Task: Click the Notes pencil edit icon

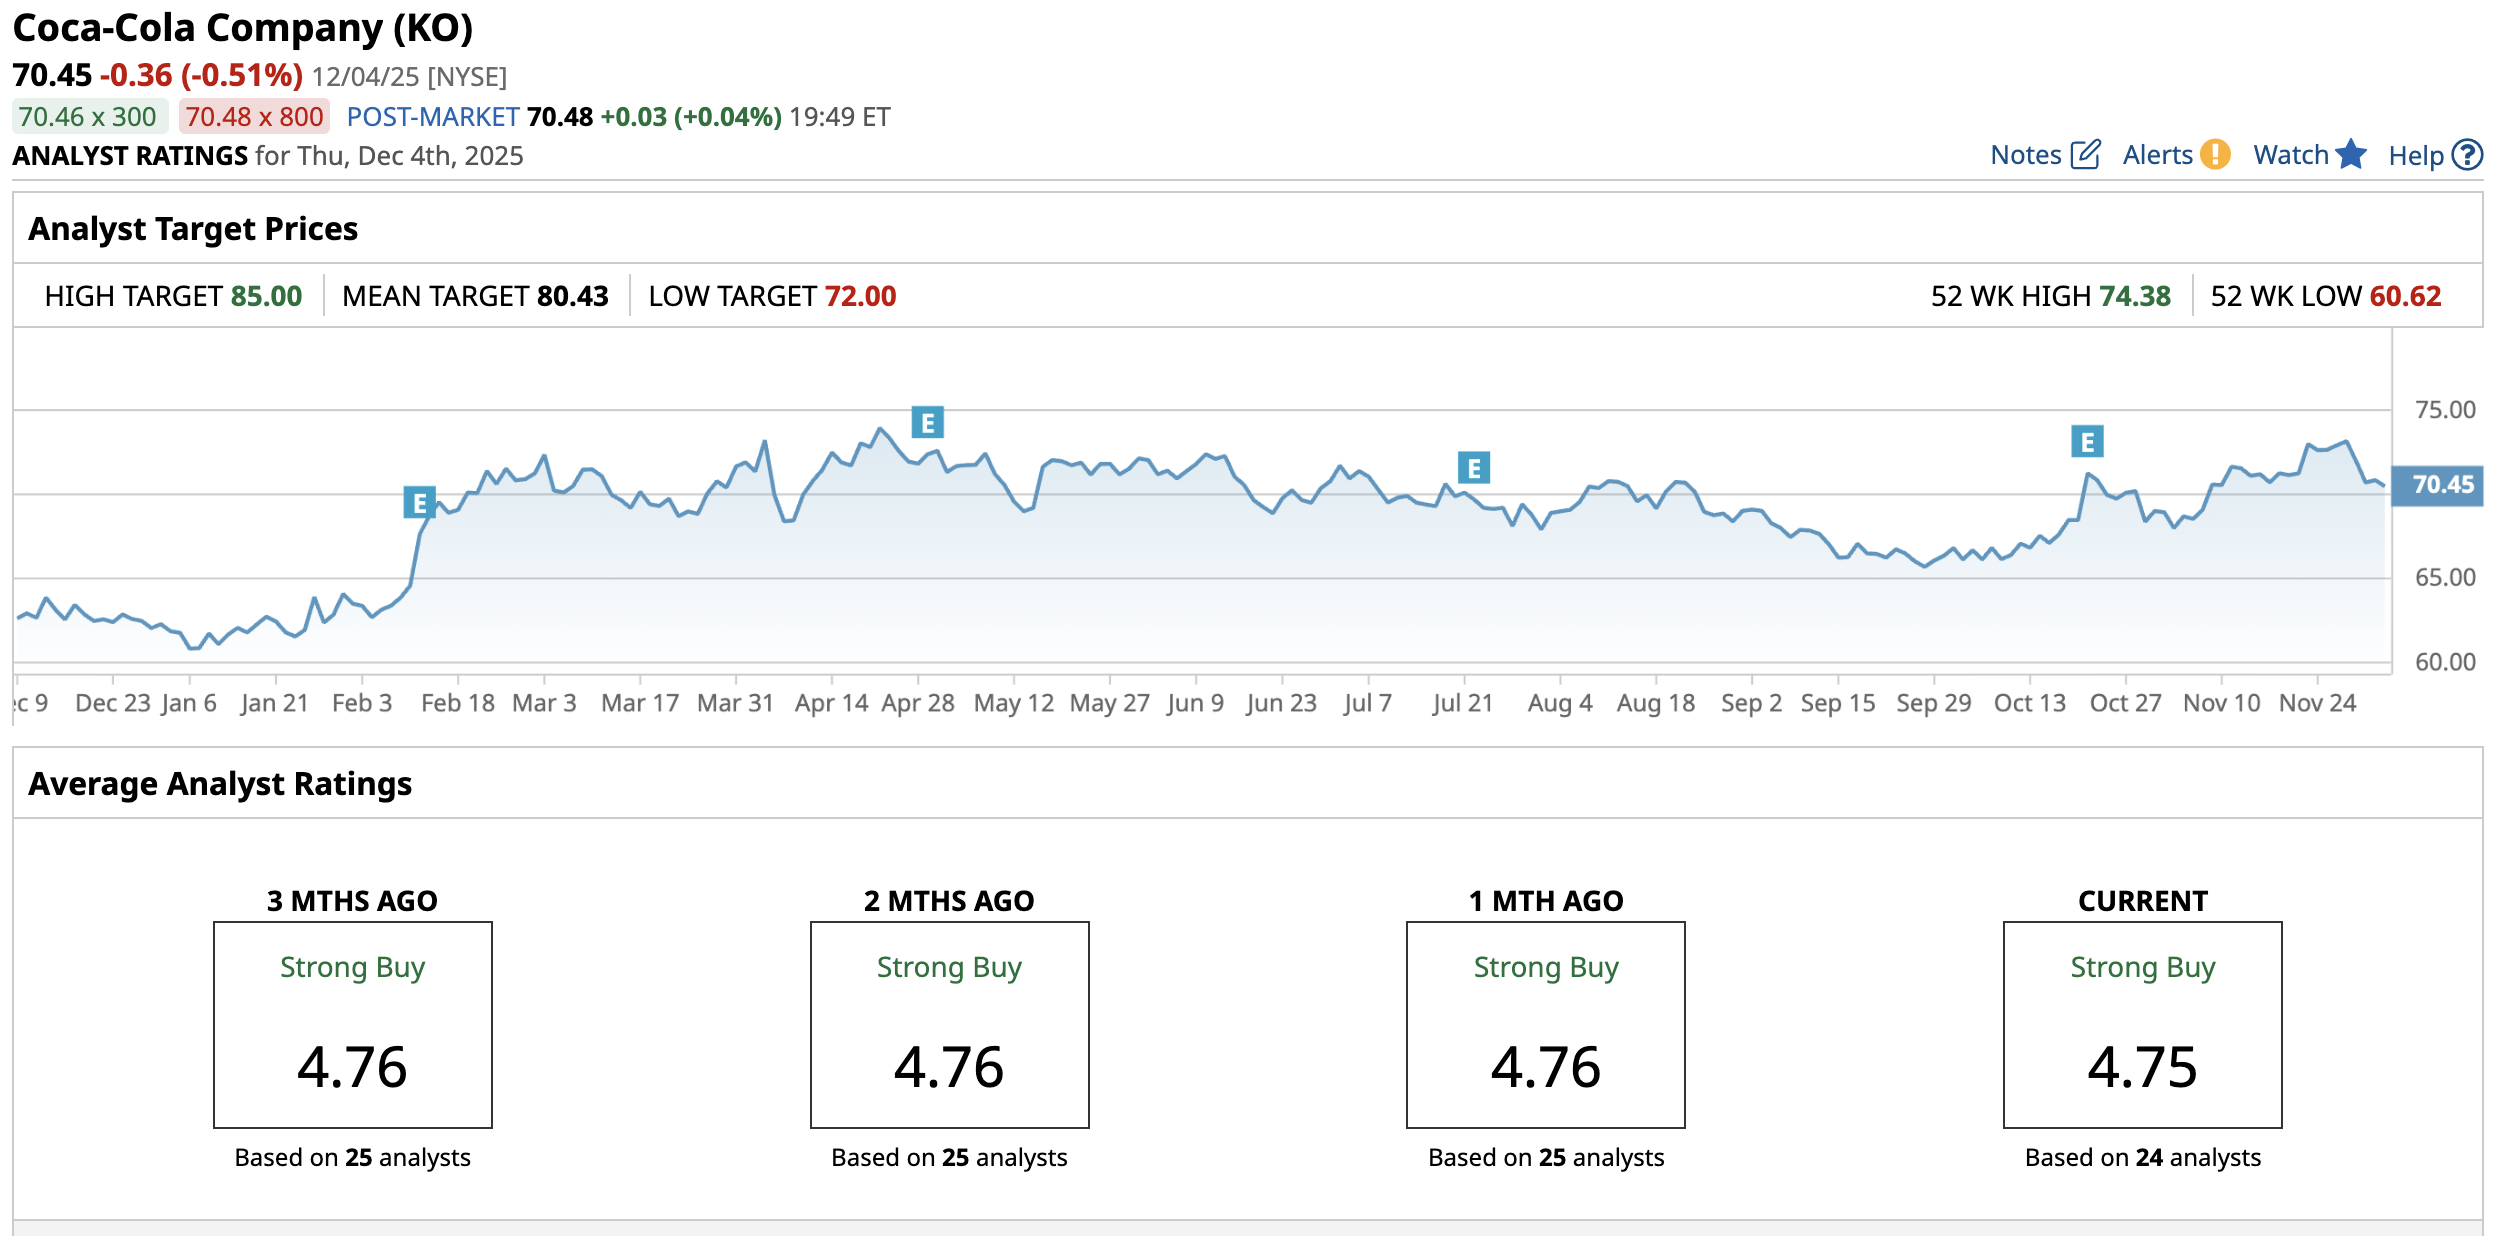Action: point(2085,155)
